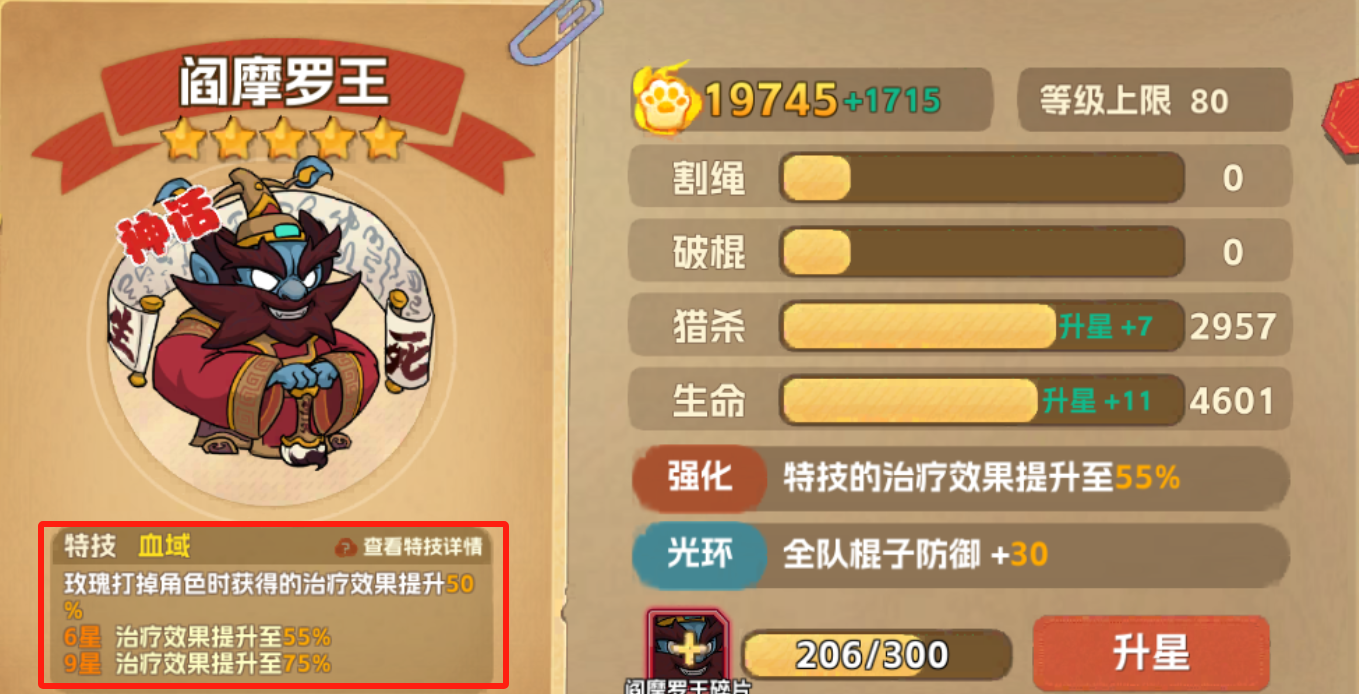Image resolution: width=1359 pixels, height=694 pixels.
Task: Click the 阎摩罗王 name banner
Action: [x=284, y=84]
